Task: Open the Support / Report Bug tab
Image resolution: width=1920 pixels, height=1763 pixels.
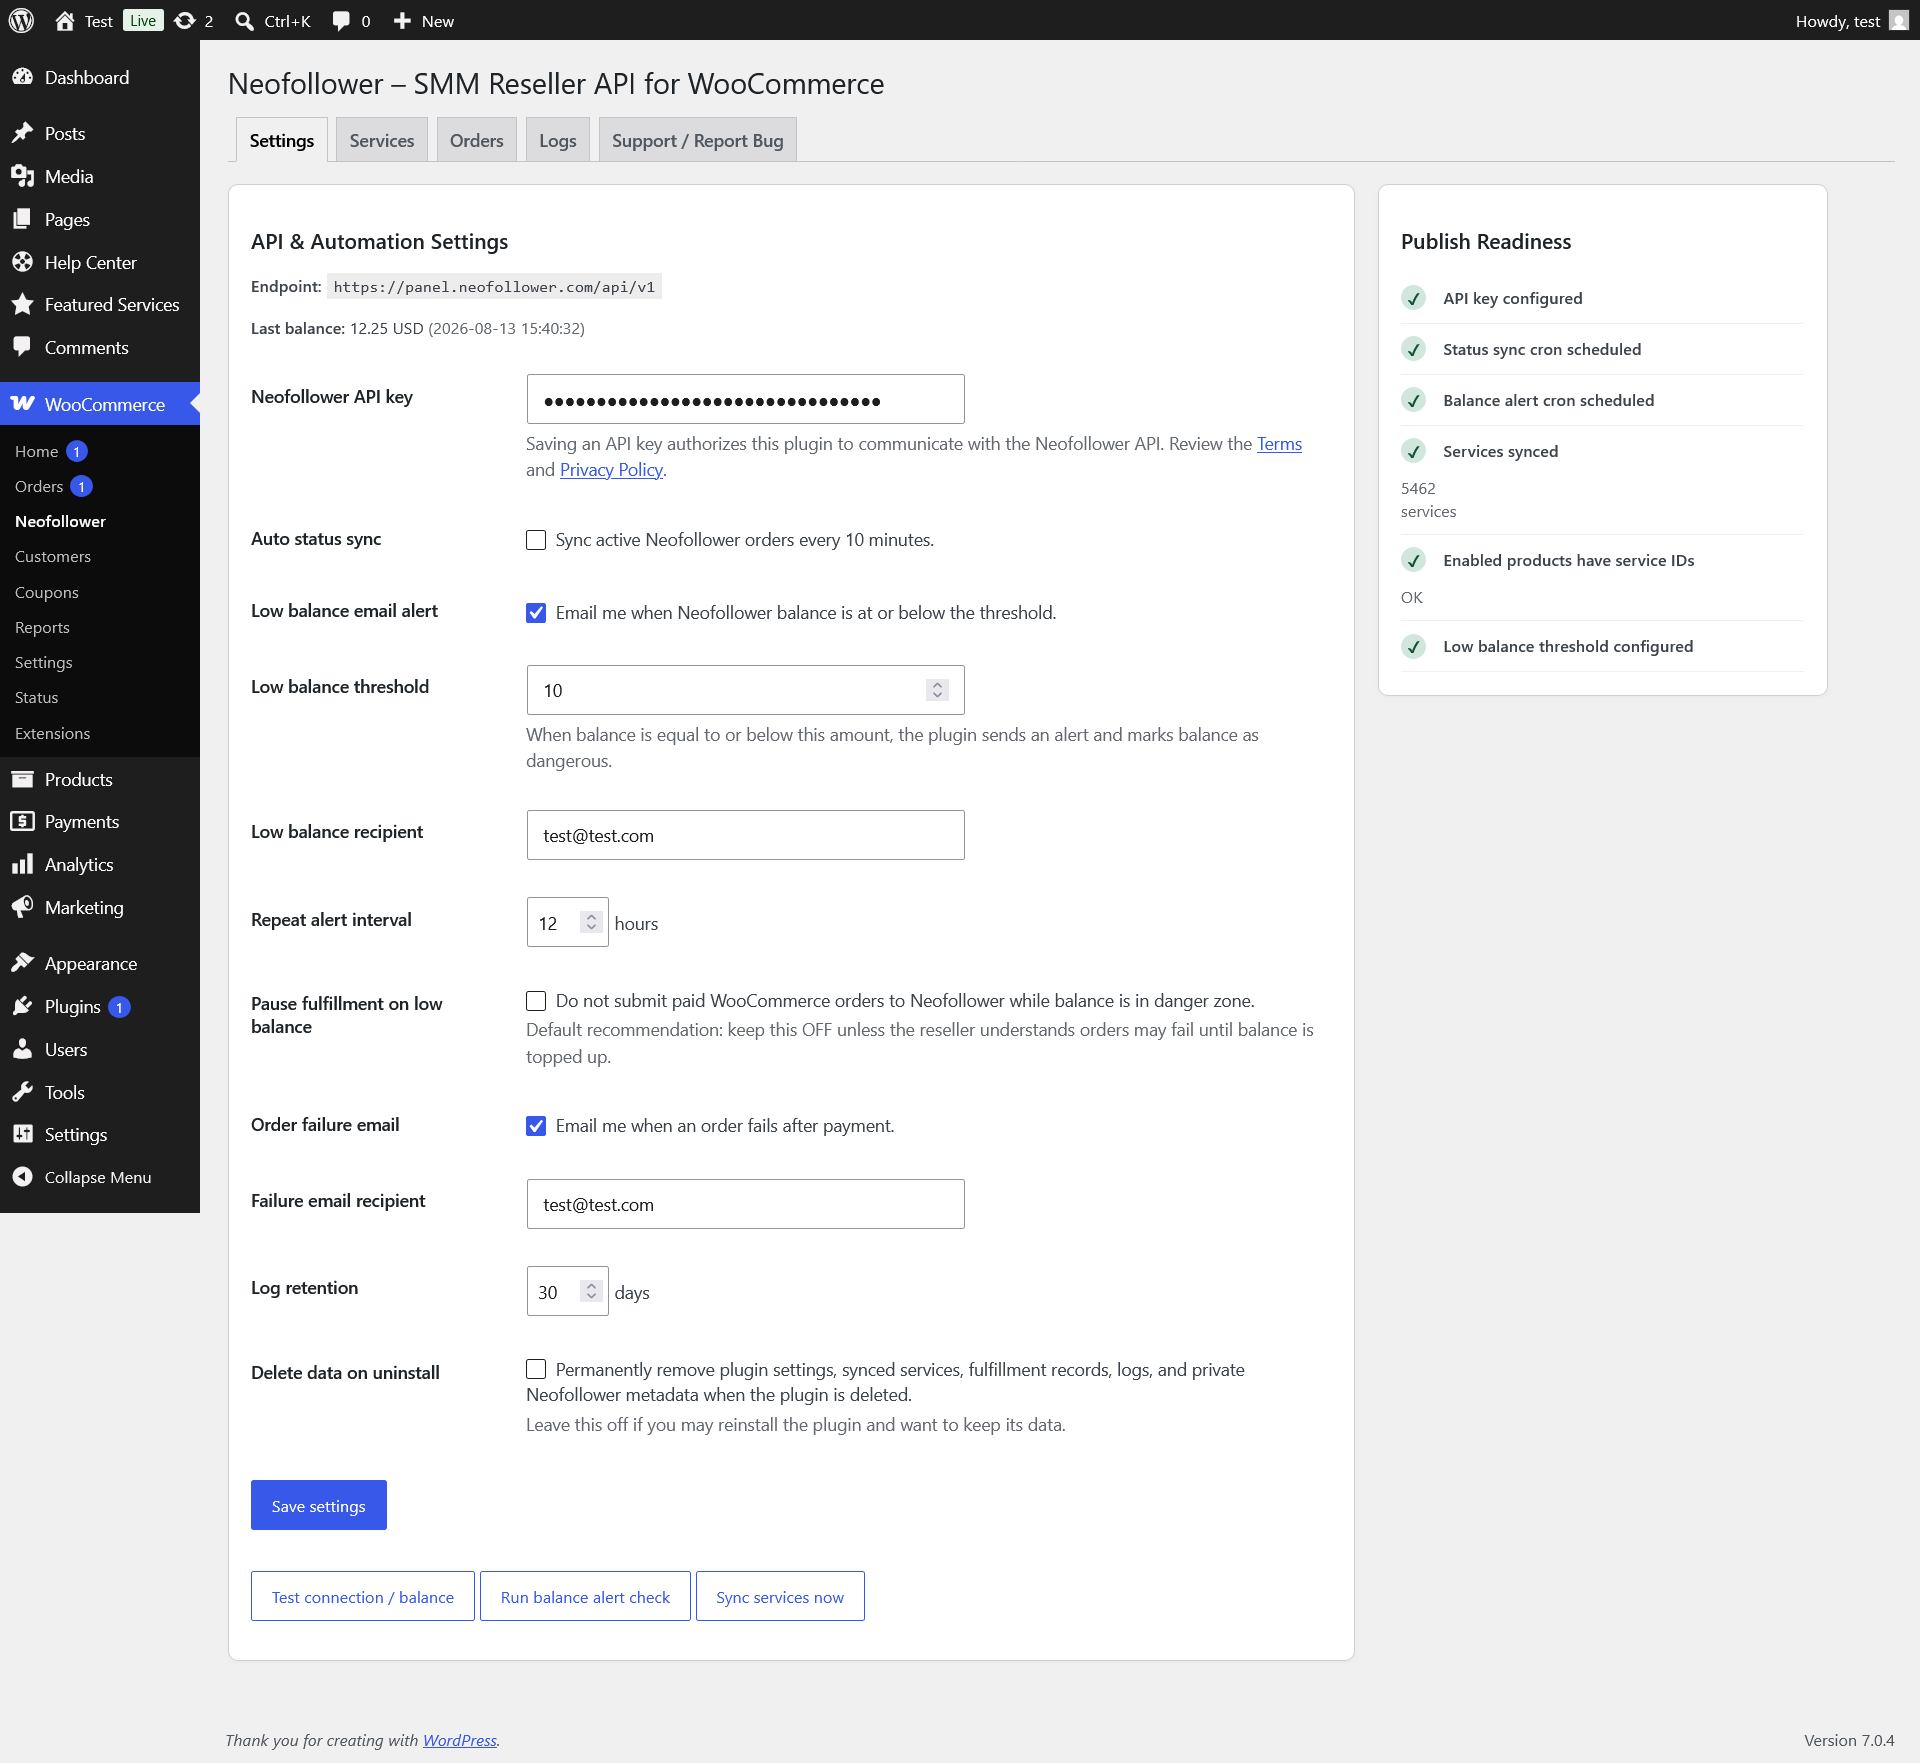Action: pos(698,140)
